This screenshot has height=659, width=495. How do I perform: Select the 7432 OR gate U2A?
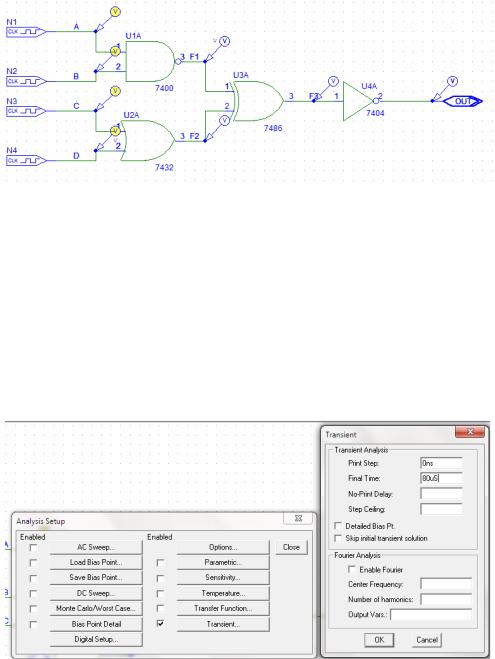click(x=148, y=141)
